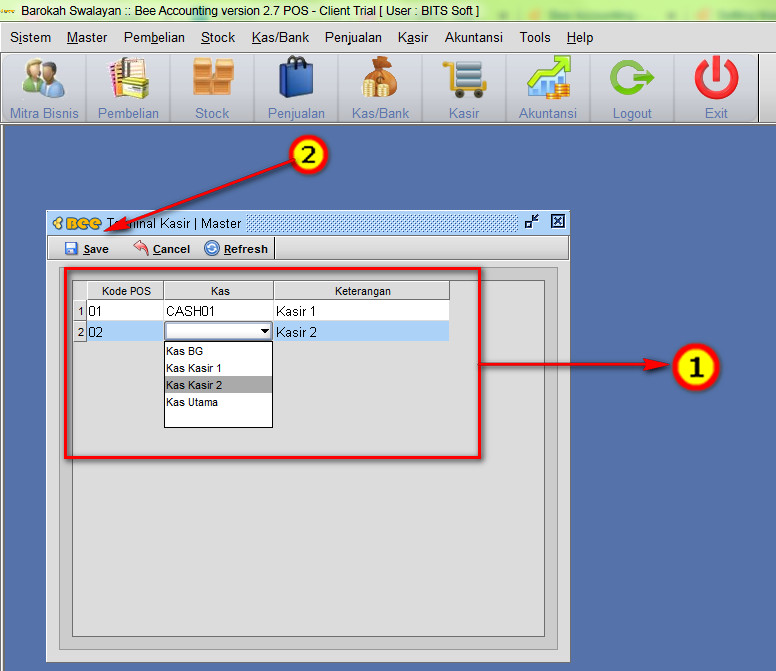
Task: Select Kode POS cell 02
Action: point(125,332)
